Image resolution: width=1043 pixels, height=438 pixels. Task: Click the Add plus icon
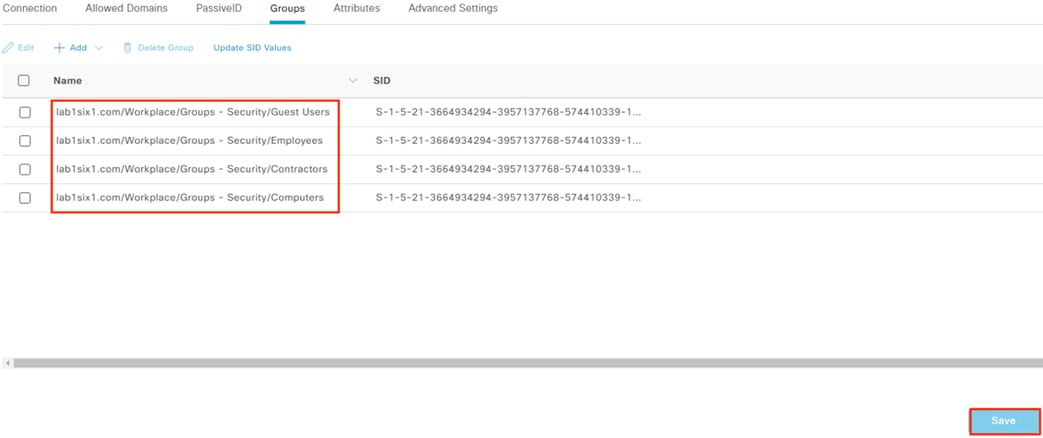coord(59,48)
